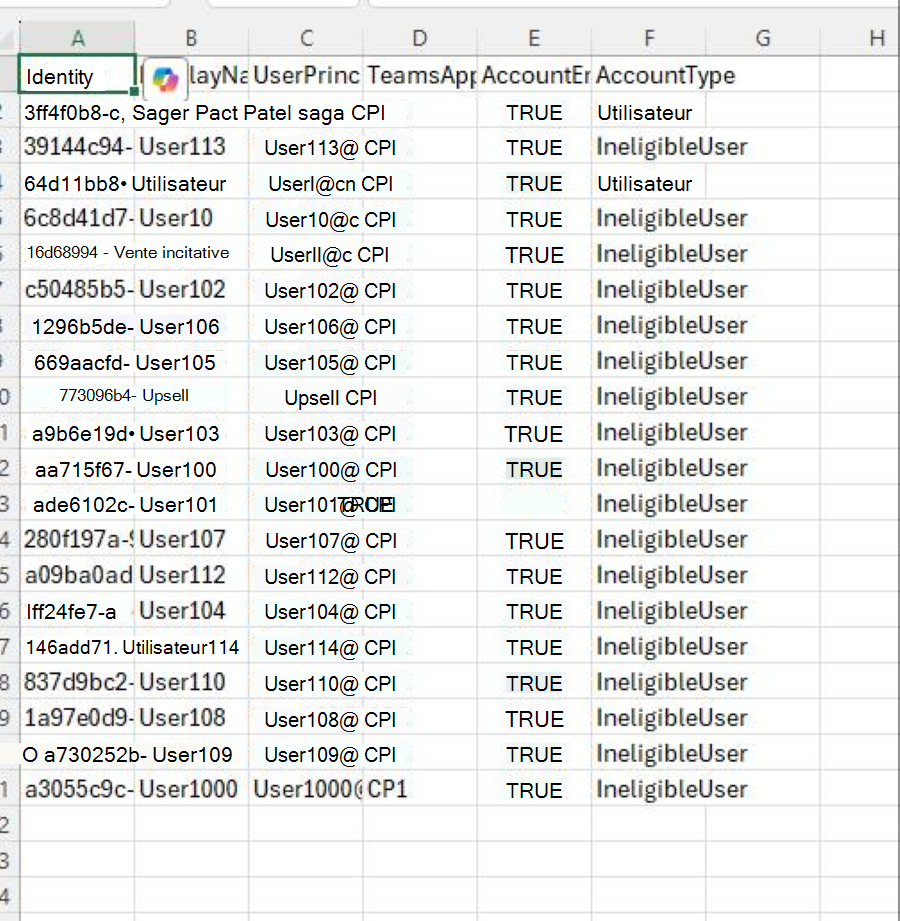Viewport: 900px width, 921px height.
Task: Click the User1000 display name cell
Action: pyautogui.click(x=191, y=789)
